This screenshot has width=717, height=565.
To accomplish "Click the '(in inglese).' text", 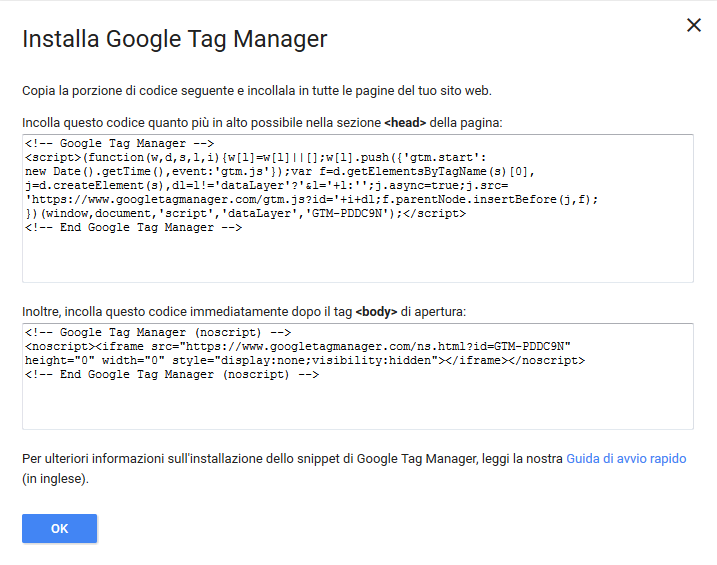I will click(x=55, y=479).
